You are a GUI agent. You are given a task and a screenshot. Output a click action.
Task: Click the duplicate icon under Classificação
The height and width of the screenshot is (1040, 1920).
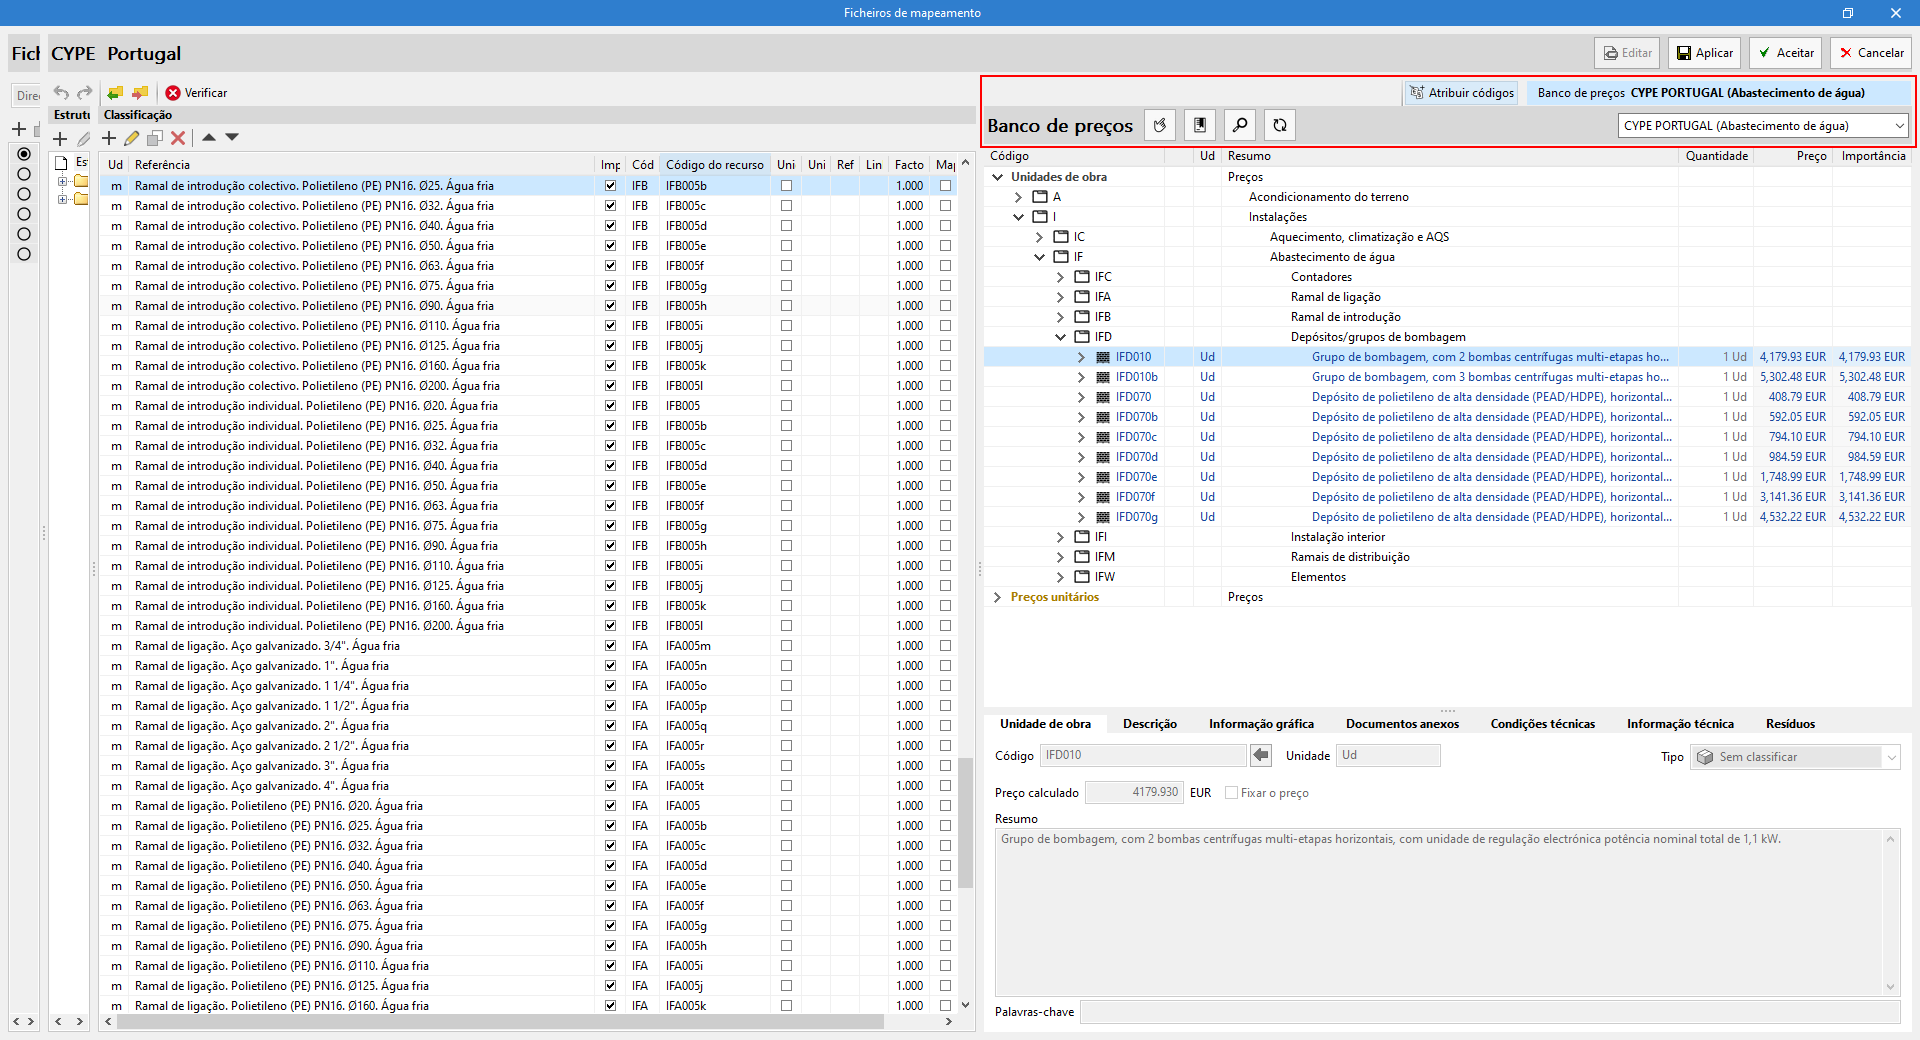click(x=155, y=138)
